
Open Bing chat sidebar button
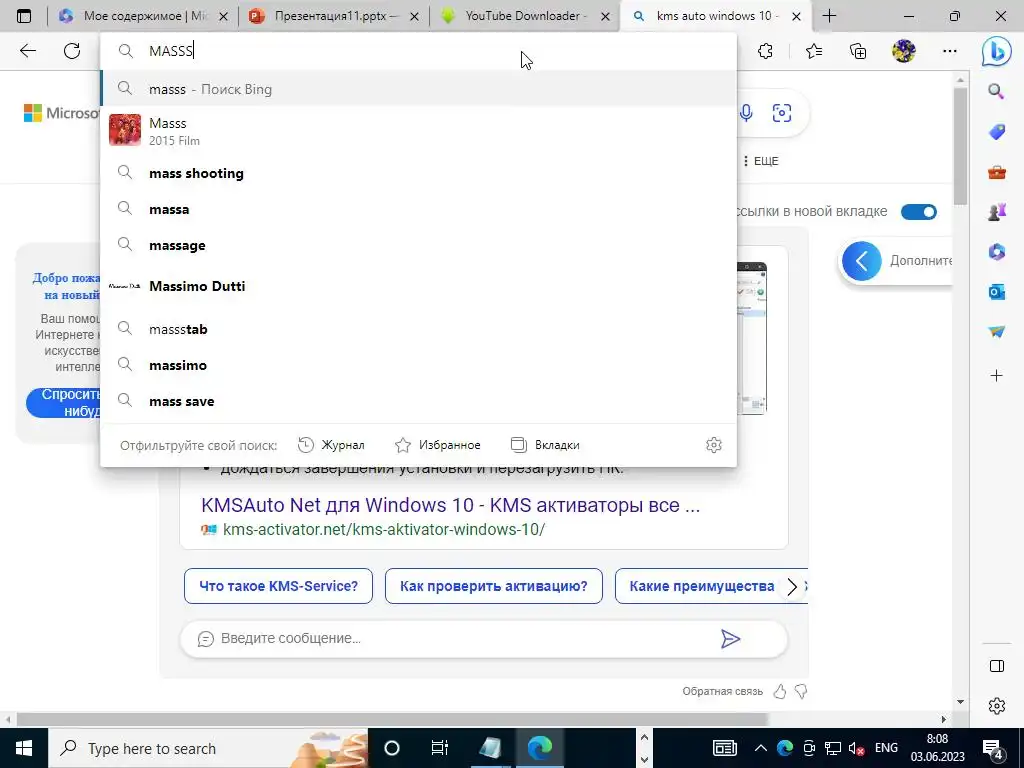(x=997, y=51)
